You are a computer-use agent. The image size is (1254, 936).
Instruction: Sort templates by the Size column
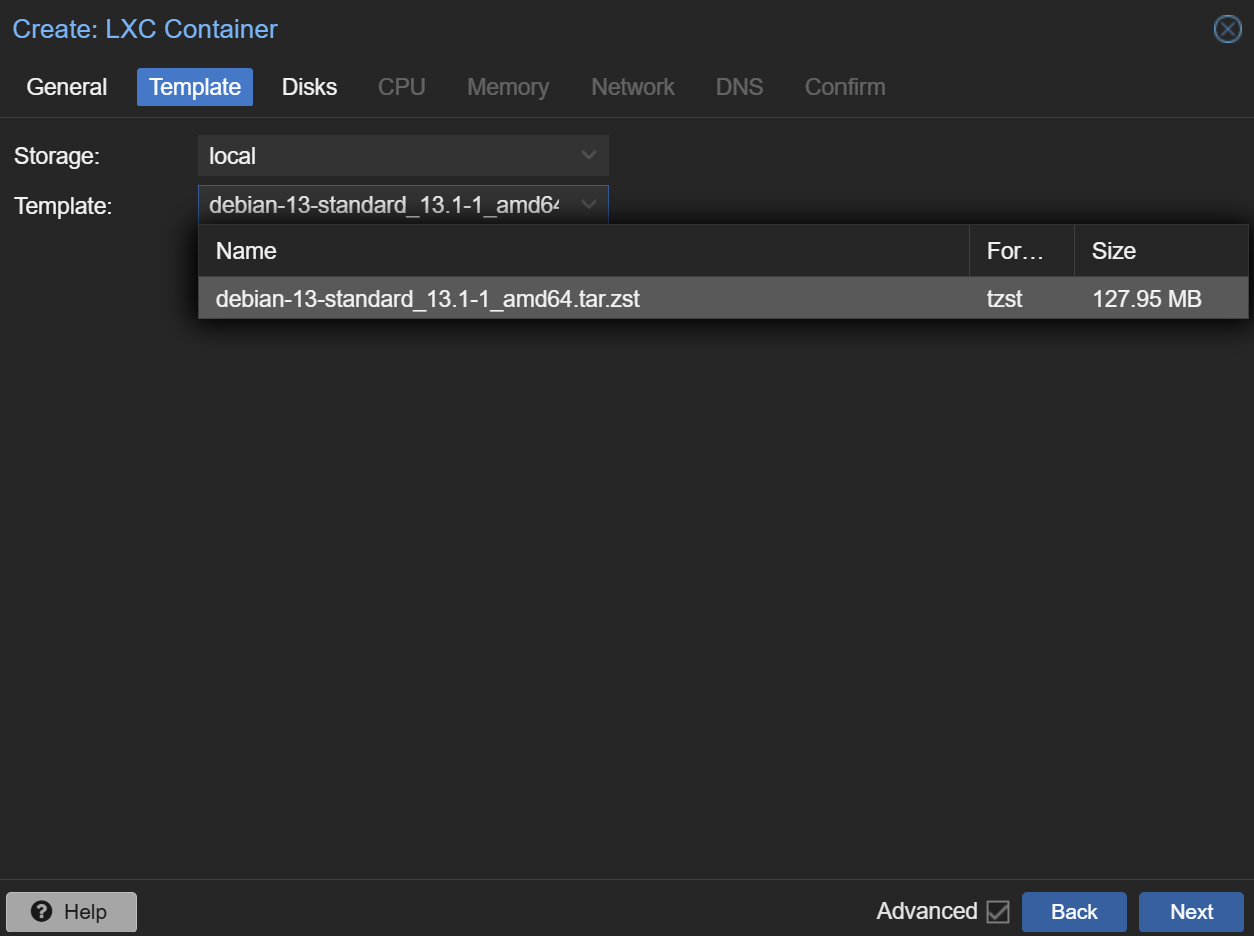pos(1160,251)
